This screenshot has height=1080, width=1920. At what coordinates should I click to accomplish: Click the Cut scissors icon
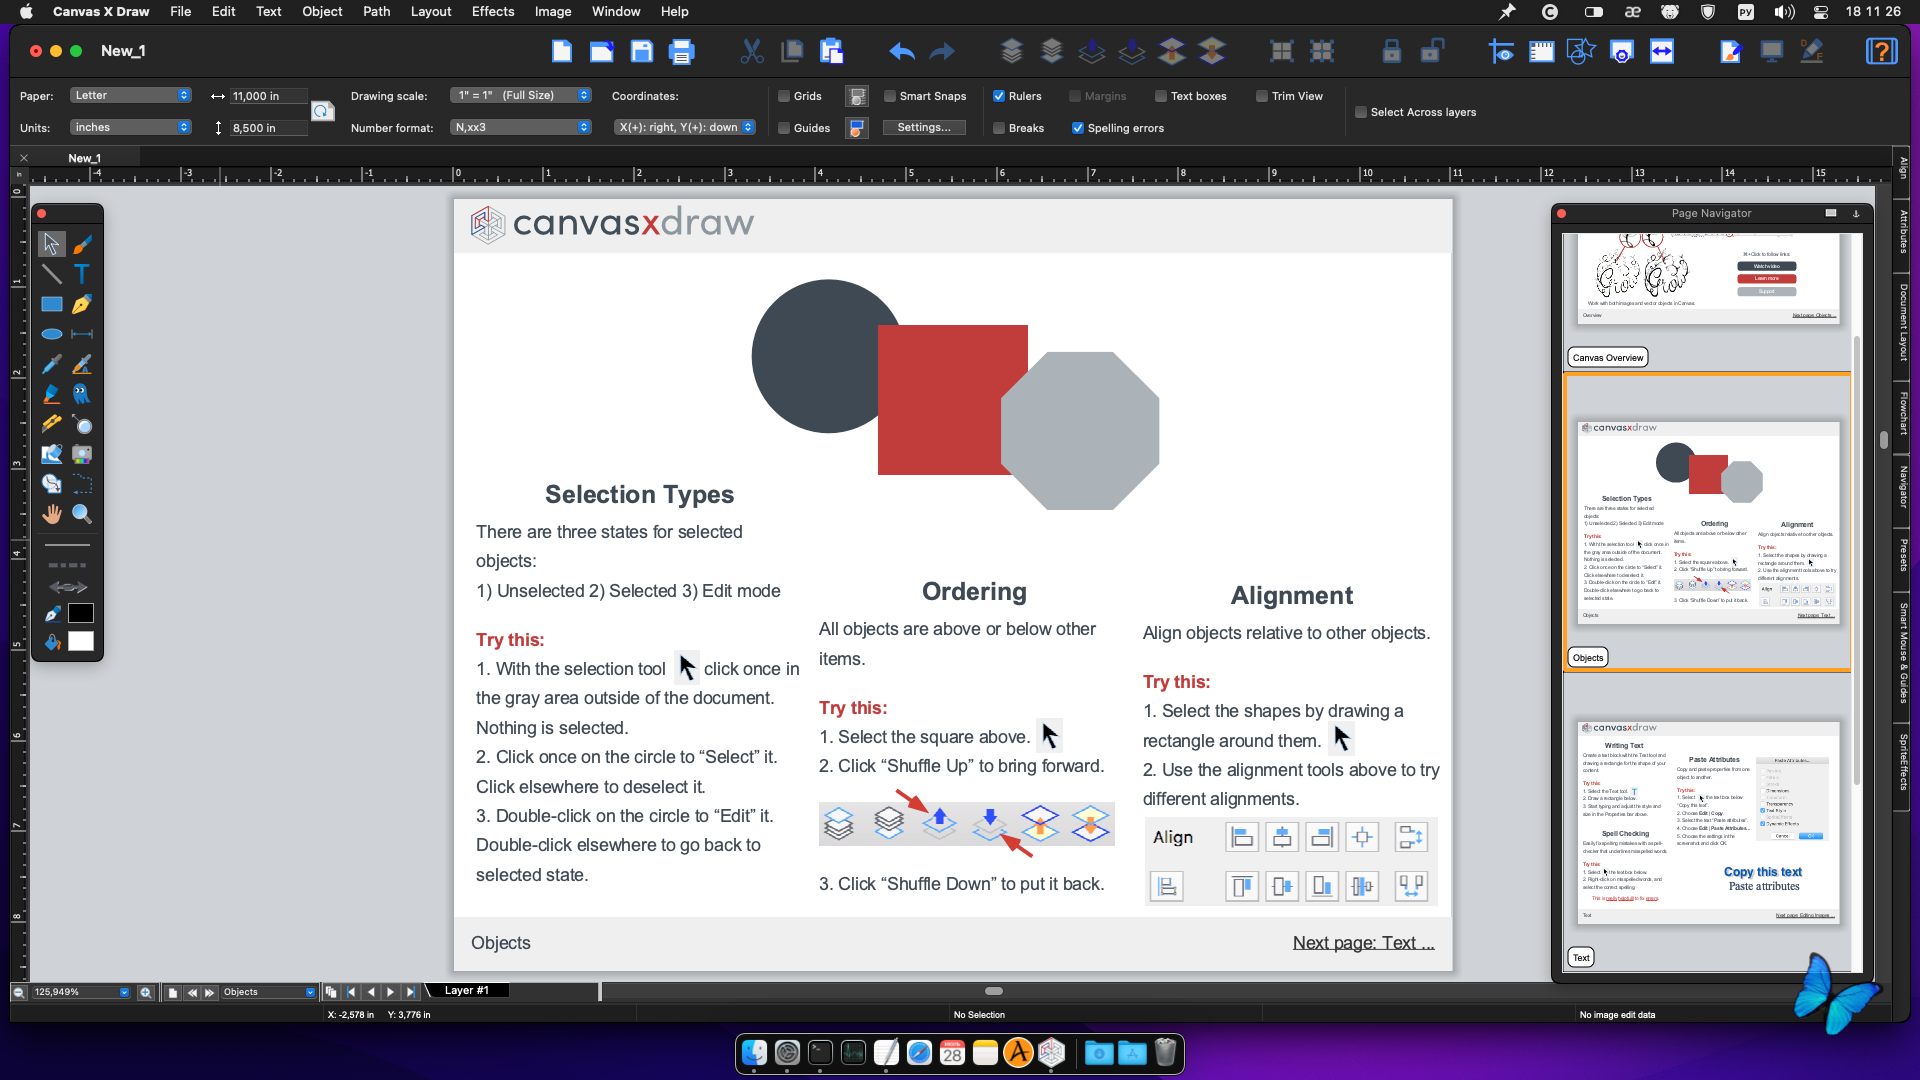point(751,52)
